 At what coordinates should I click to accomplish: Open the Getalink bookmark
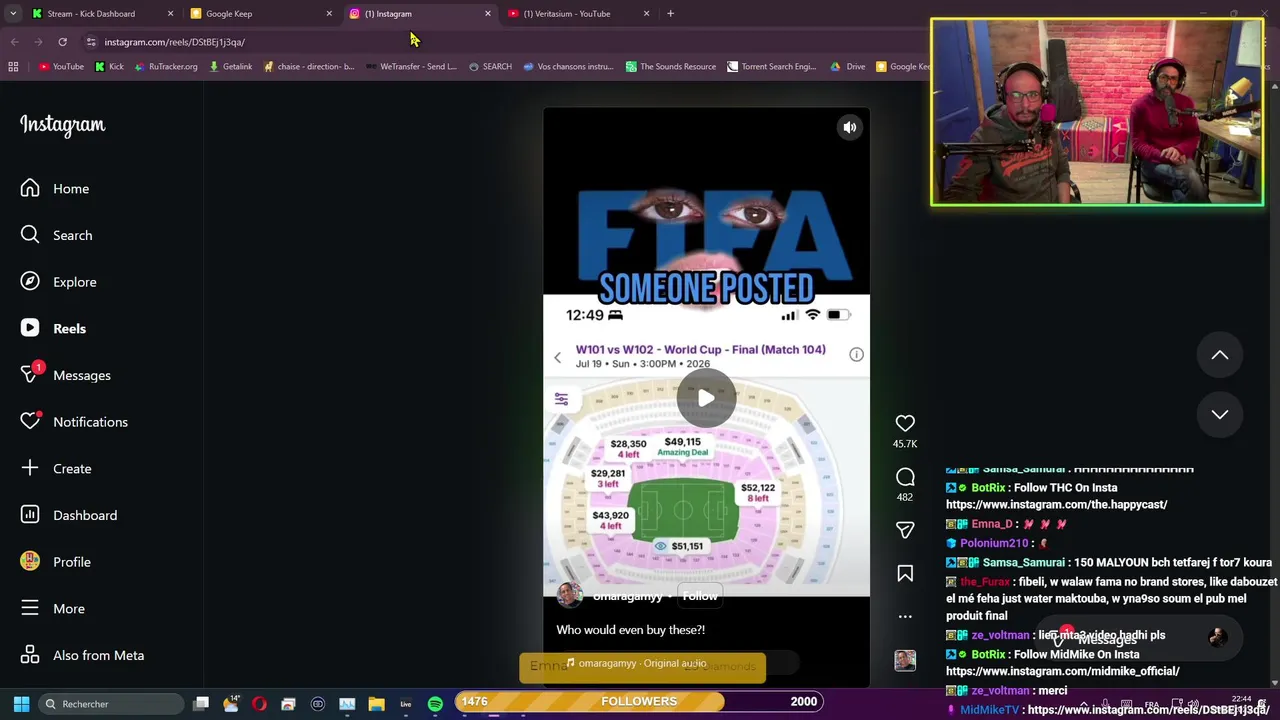point(230,67)
